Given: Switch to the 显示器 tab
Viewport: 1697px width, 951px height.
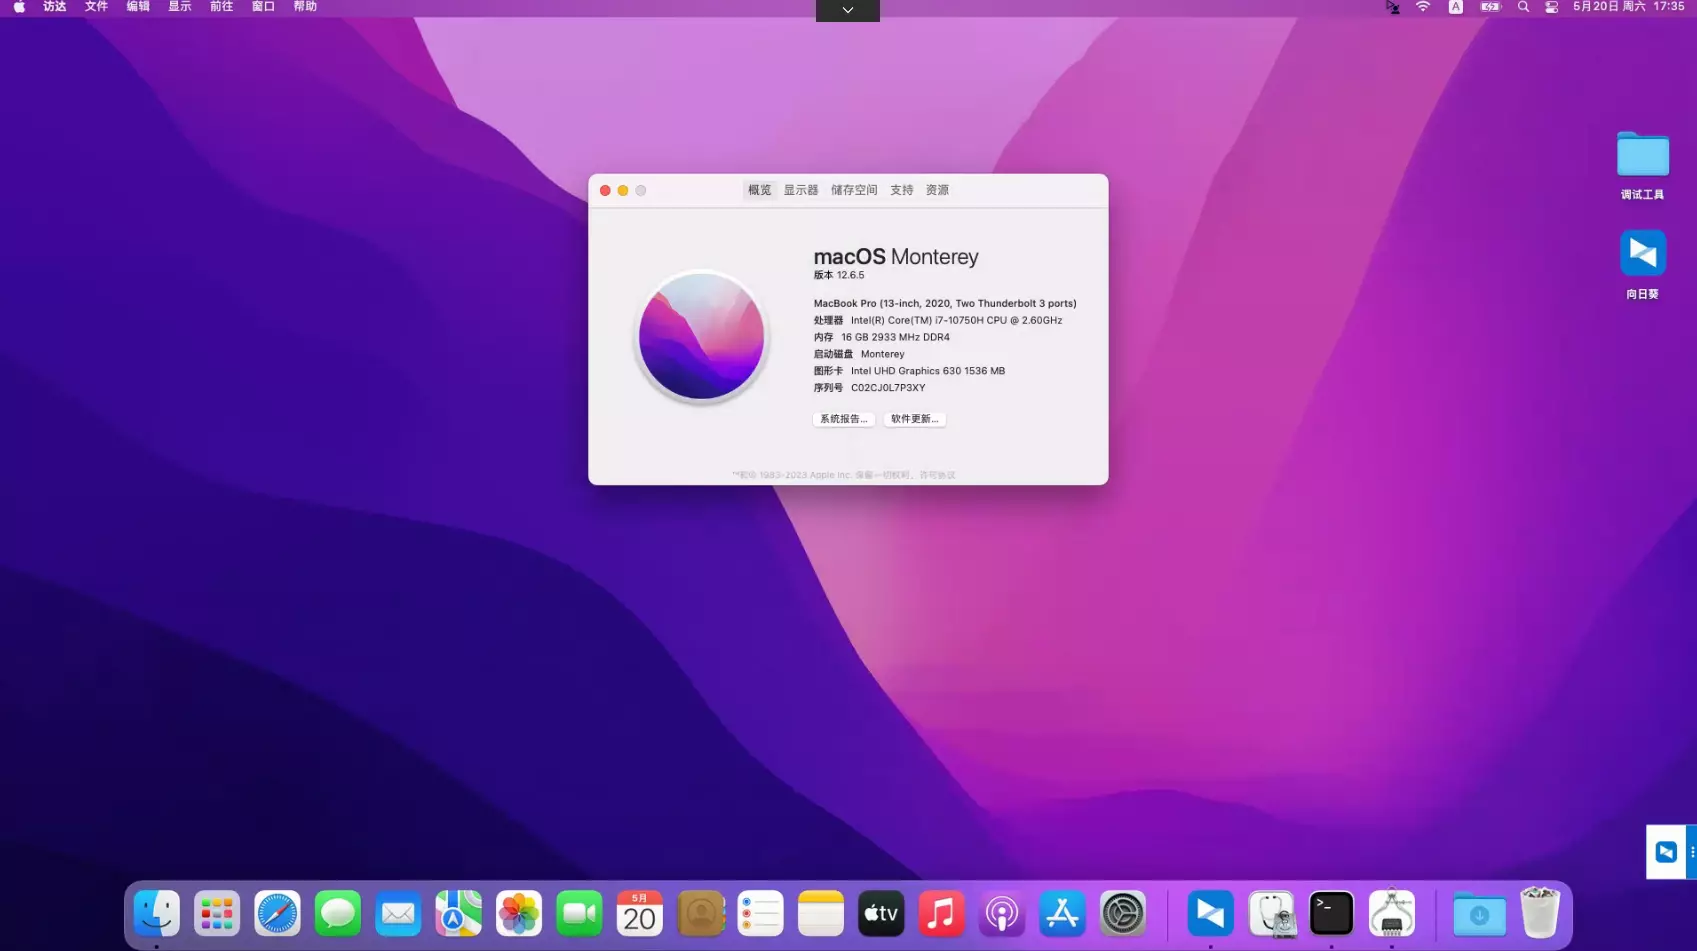Looking at the screenshot, I should point(801,189).
